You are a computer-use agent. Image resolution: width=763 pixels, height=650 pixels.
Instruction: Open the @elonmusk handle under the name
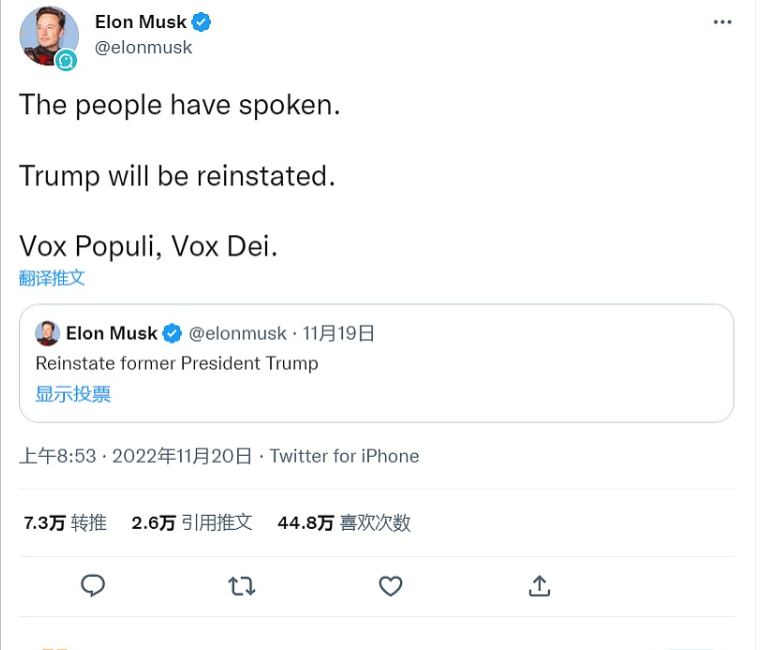(x=144, y=48)
